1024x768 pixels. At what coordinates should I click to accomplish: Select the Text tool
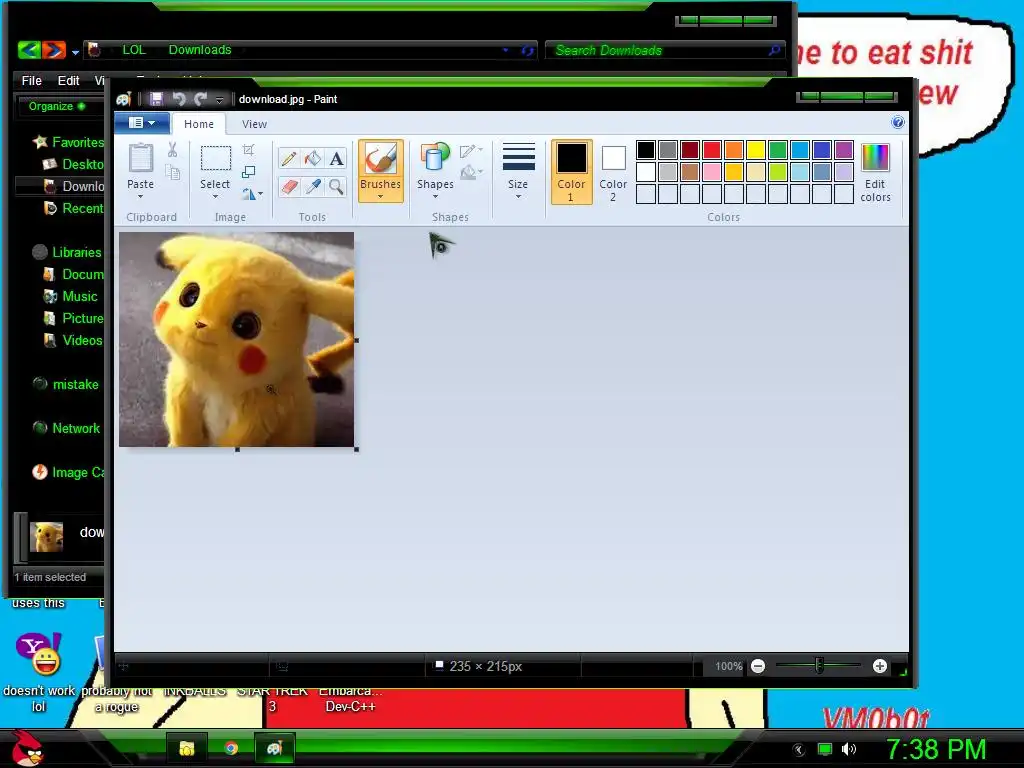click(336, 159)
